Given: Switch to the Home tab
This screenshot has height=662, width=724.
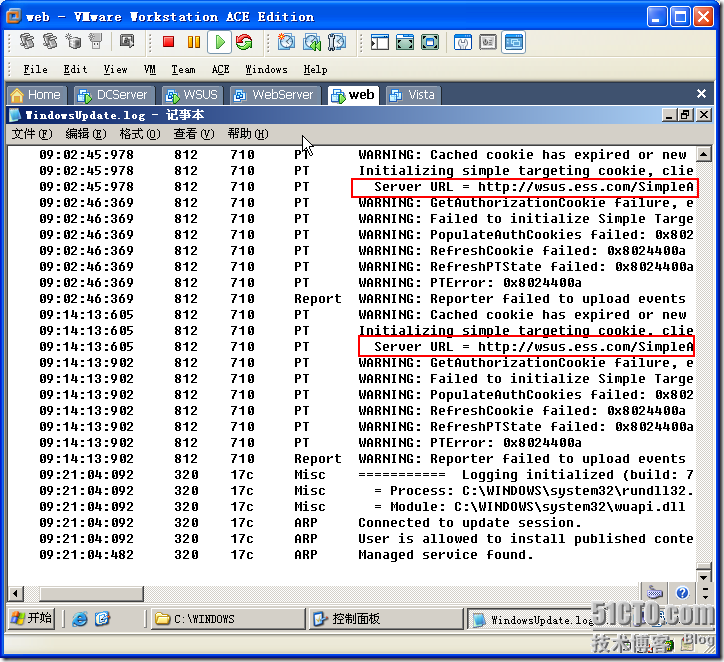Looking at the screenshot, I should coord(36,96).
